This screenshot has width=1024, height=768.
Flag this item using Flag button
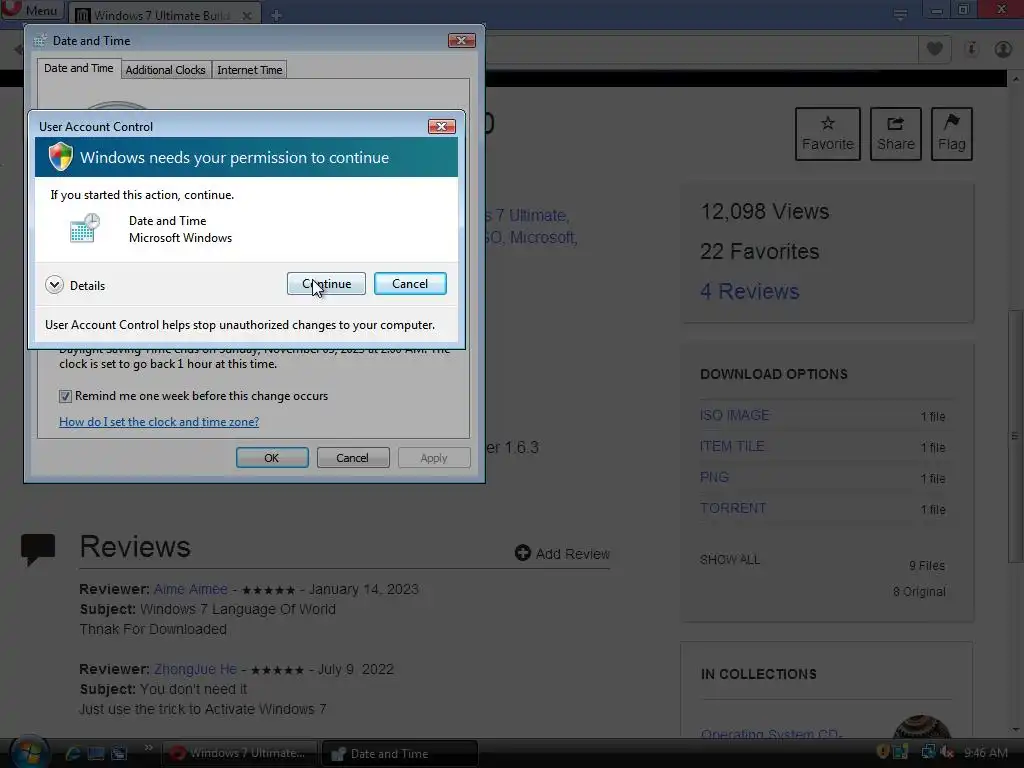point(952,134)
